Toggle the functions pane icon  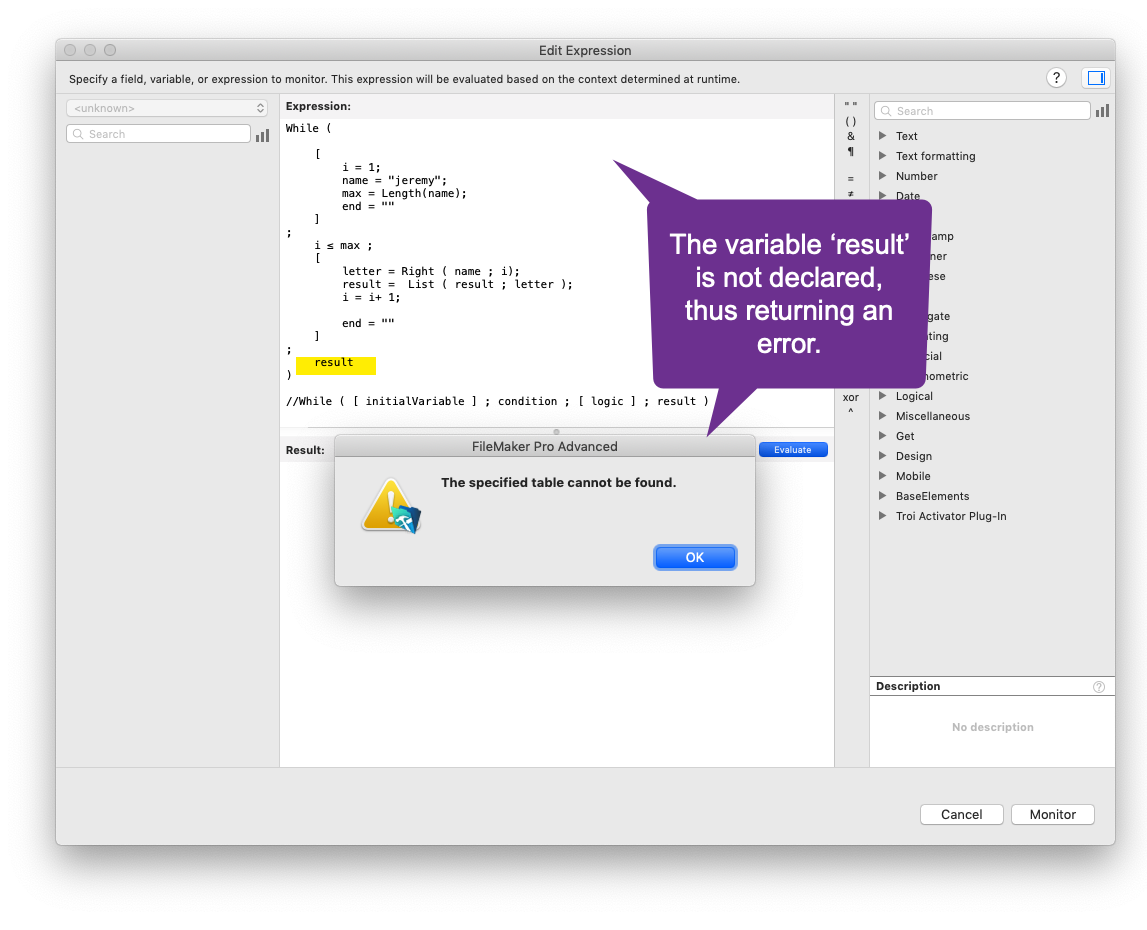pos(1096,78)
